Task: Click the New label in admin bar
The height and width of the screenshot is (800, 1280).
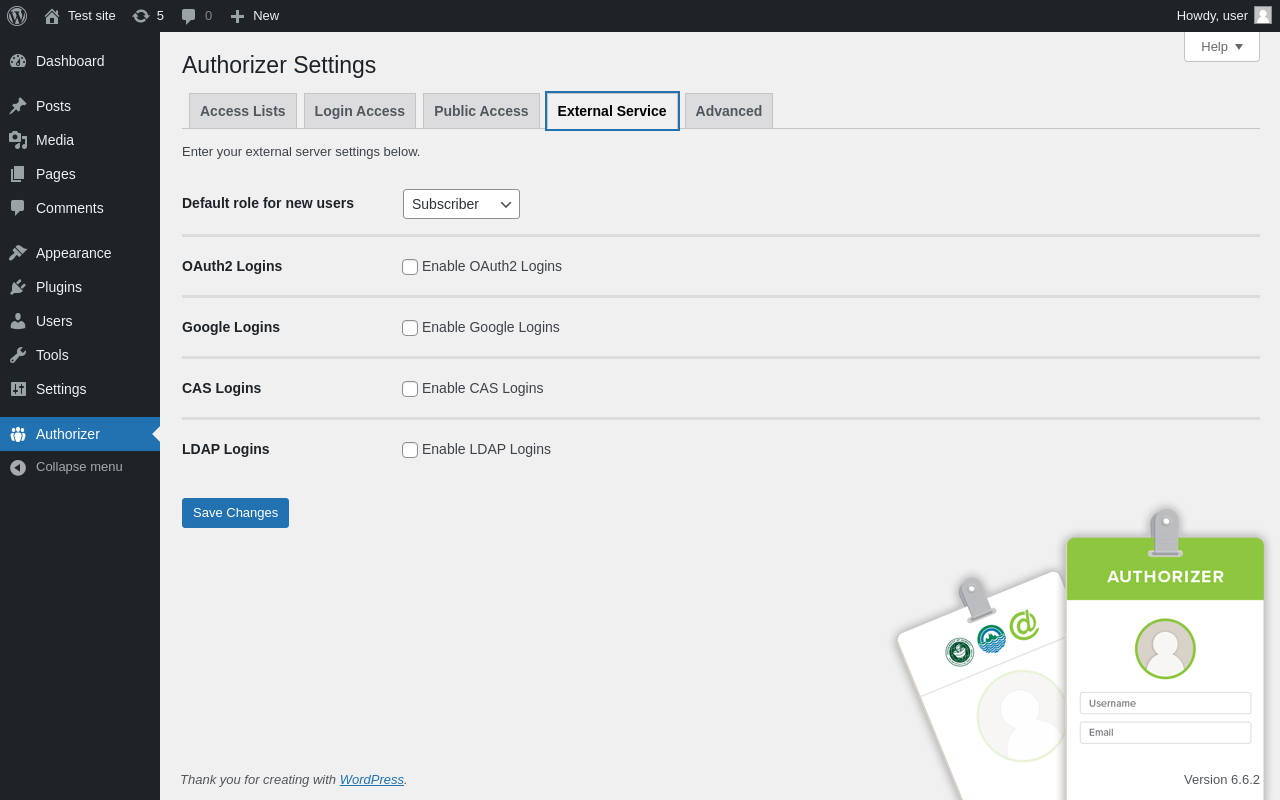Action: [x=266, y=16]
